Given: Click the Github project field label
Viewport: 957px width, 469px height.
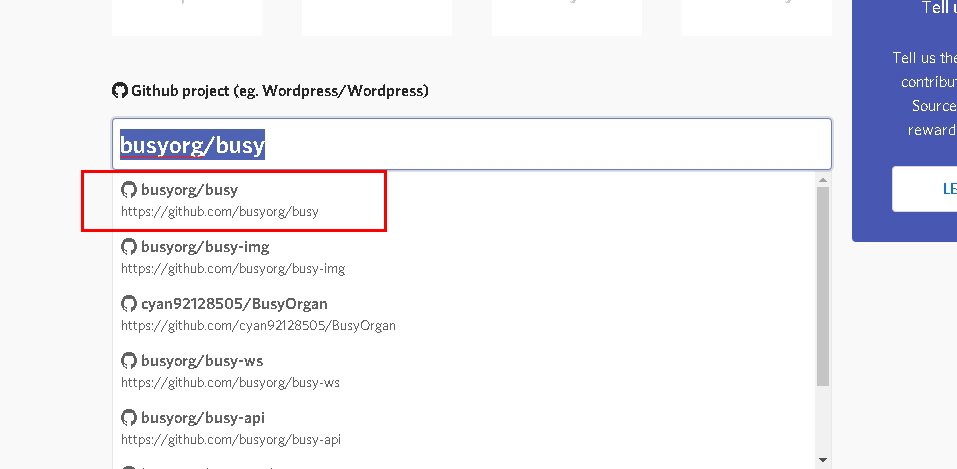Looking at the screenshot, I should click(x=280, y=91).
